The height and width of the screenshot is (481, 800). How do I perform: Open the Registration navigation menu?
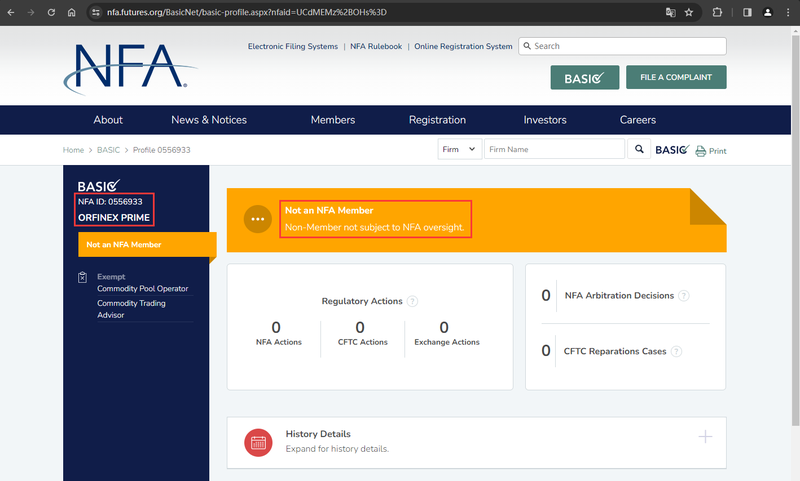pyautogui.click(x=437, y=120)
